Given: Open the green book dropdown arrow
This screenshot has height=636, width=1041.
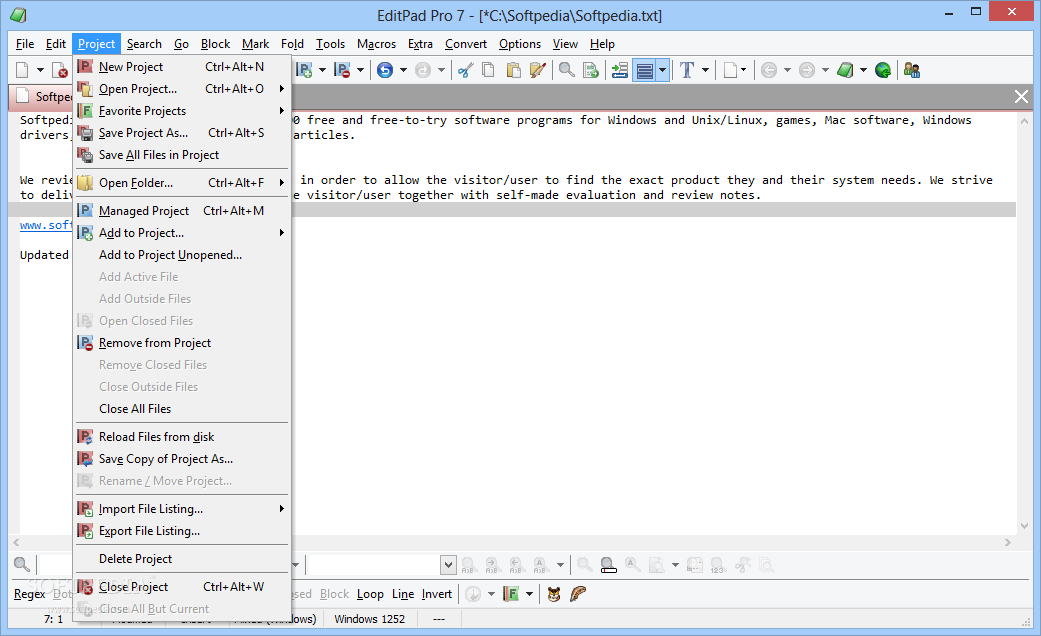Looking at the screenshot, I should (x=863, y=70).
